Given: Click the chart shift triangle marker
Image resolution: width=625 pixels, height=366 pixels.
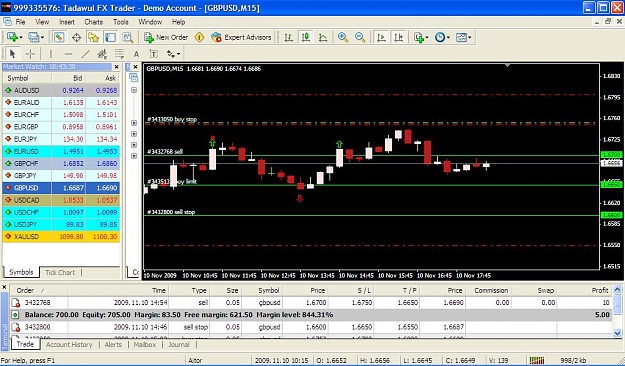Looking at the screenshot, I should coord(507,65).
